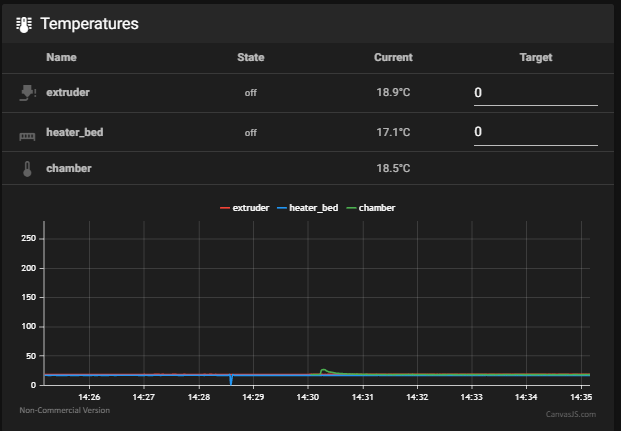Click the 14:26 time axis label
Screen dimensions: 621x431
[x=89, y=397]
